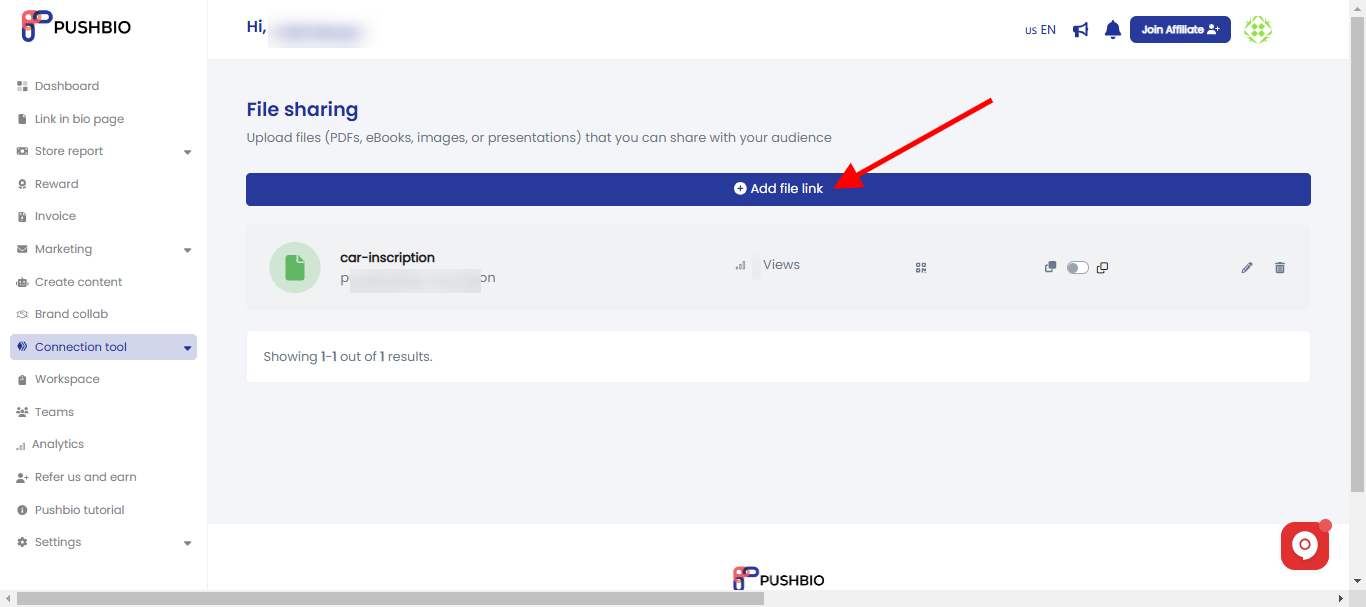Click the Add file link button
The height and width of the screenshot is (607, 1366).
(778, 189)
